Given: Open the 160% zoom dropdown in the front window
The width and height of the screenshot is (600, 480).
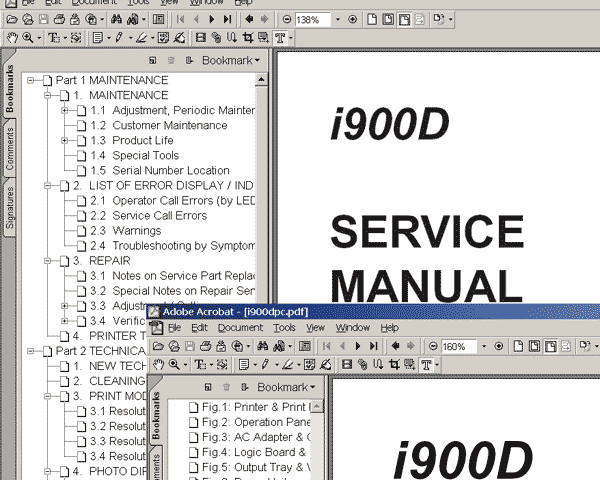Looking at the screenshot, I should click(x=484, y=346).
